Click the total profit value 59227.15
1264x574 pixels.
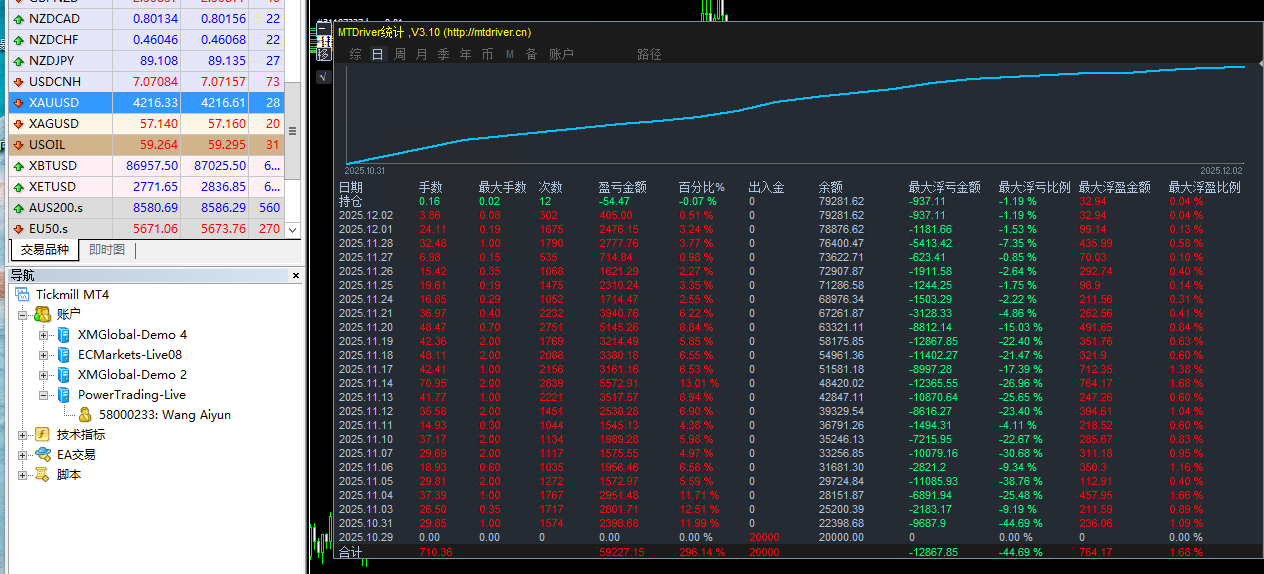pyautogui.click(x=621, y=552)
